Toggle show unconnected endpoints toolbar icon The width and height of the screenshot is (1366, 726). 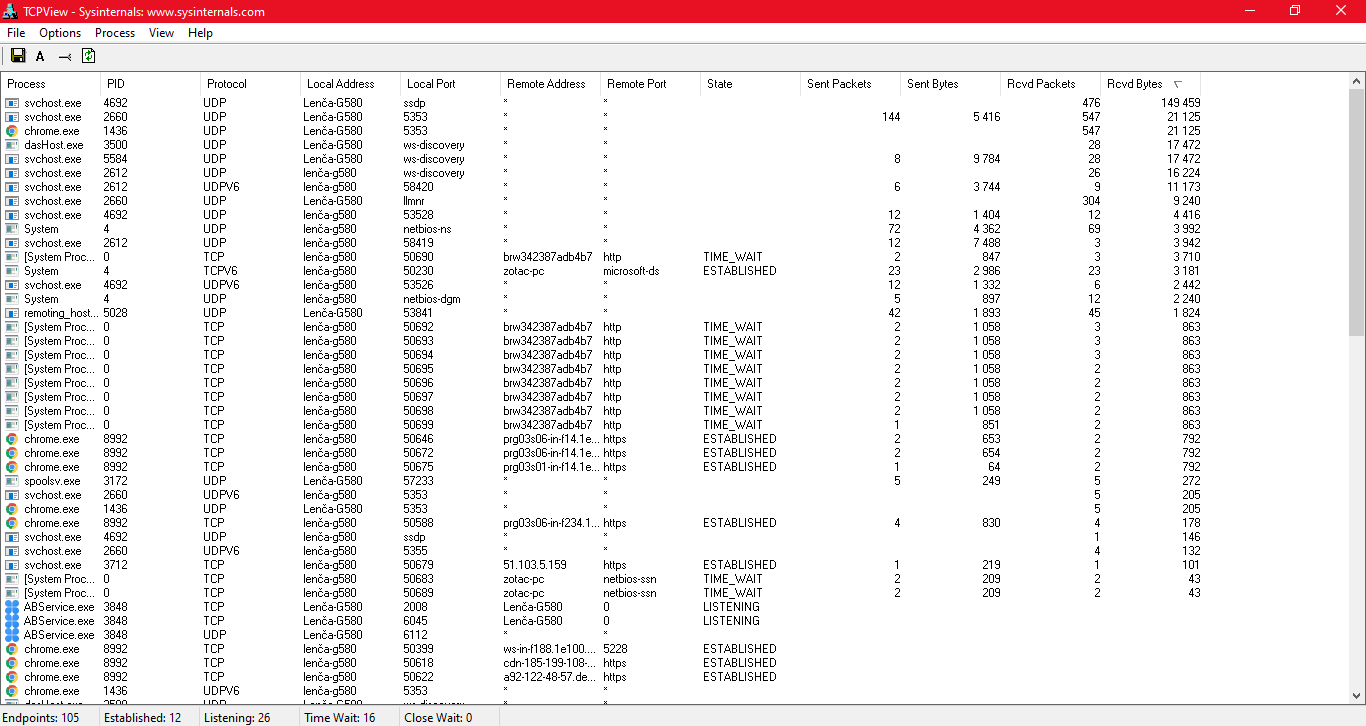(65, 57)
